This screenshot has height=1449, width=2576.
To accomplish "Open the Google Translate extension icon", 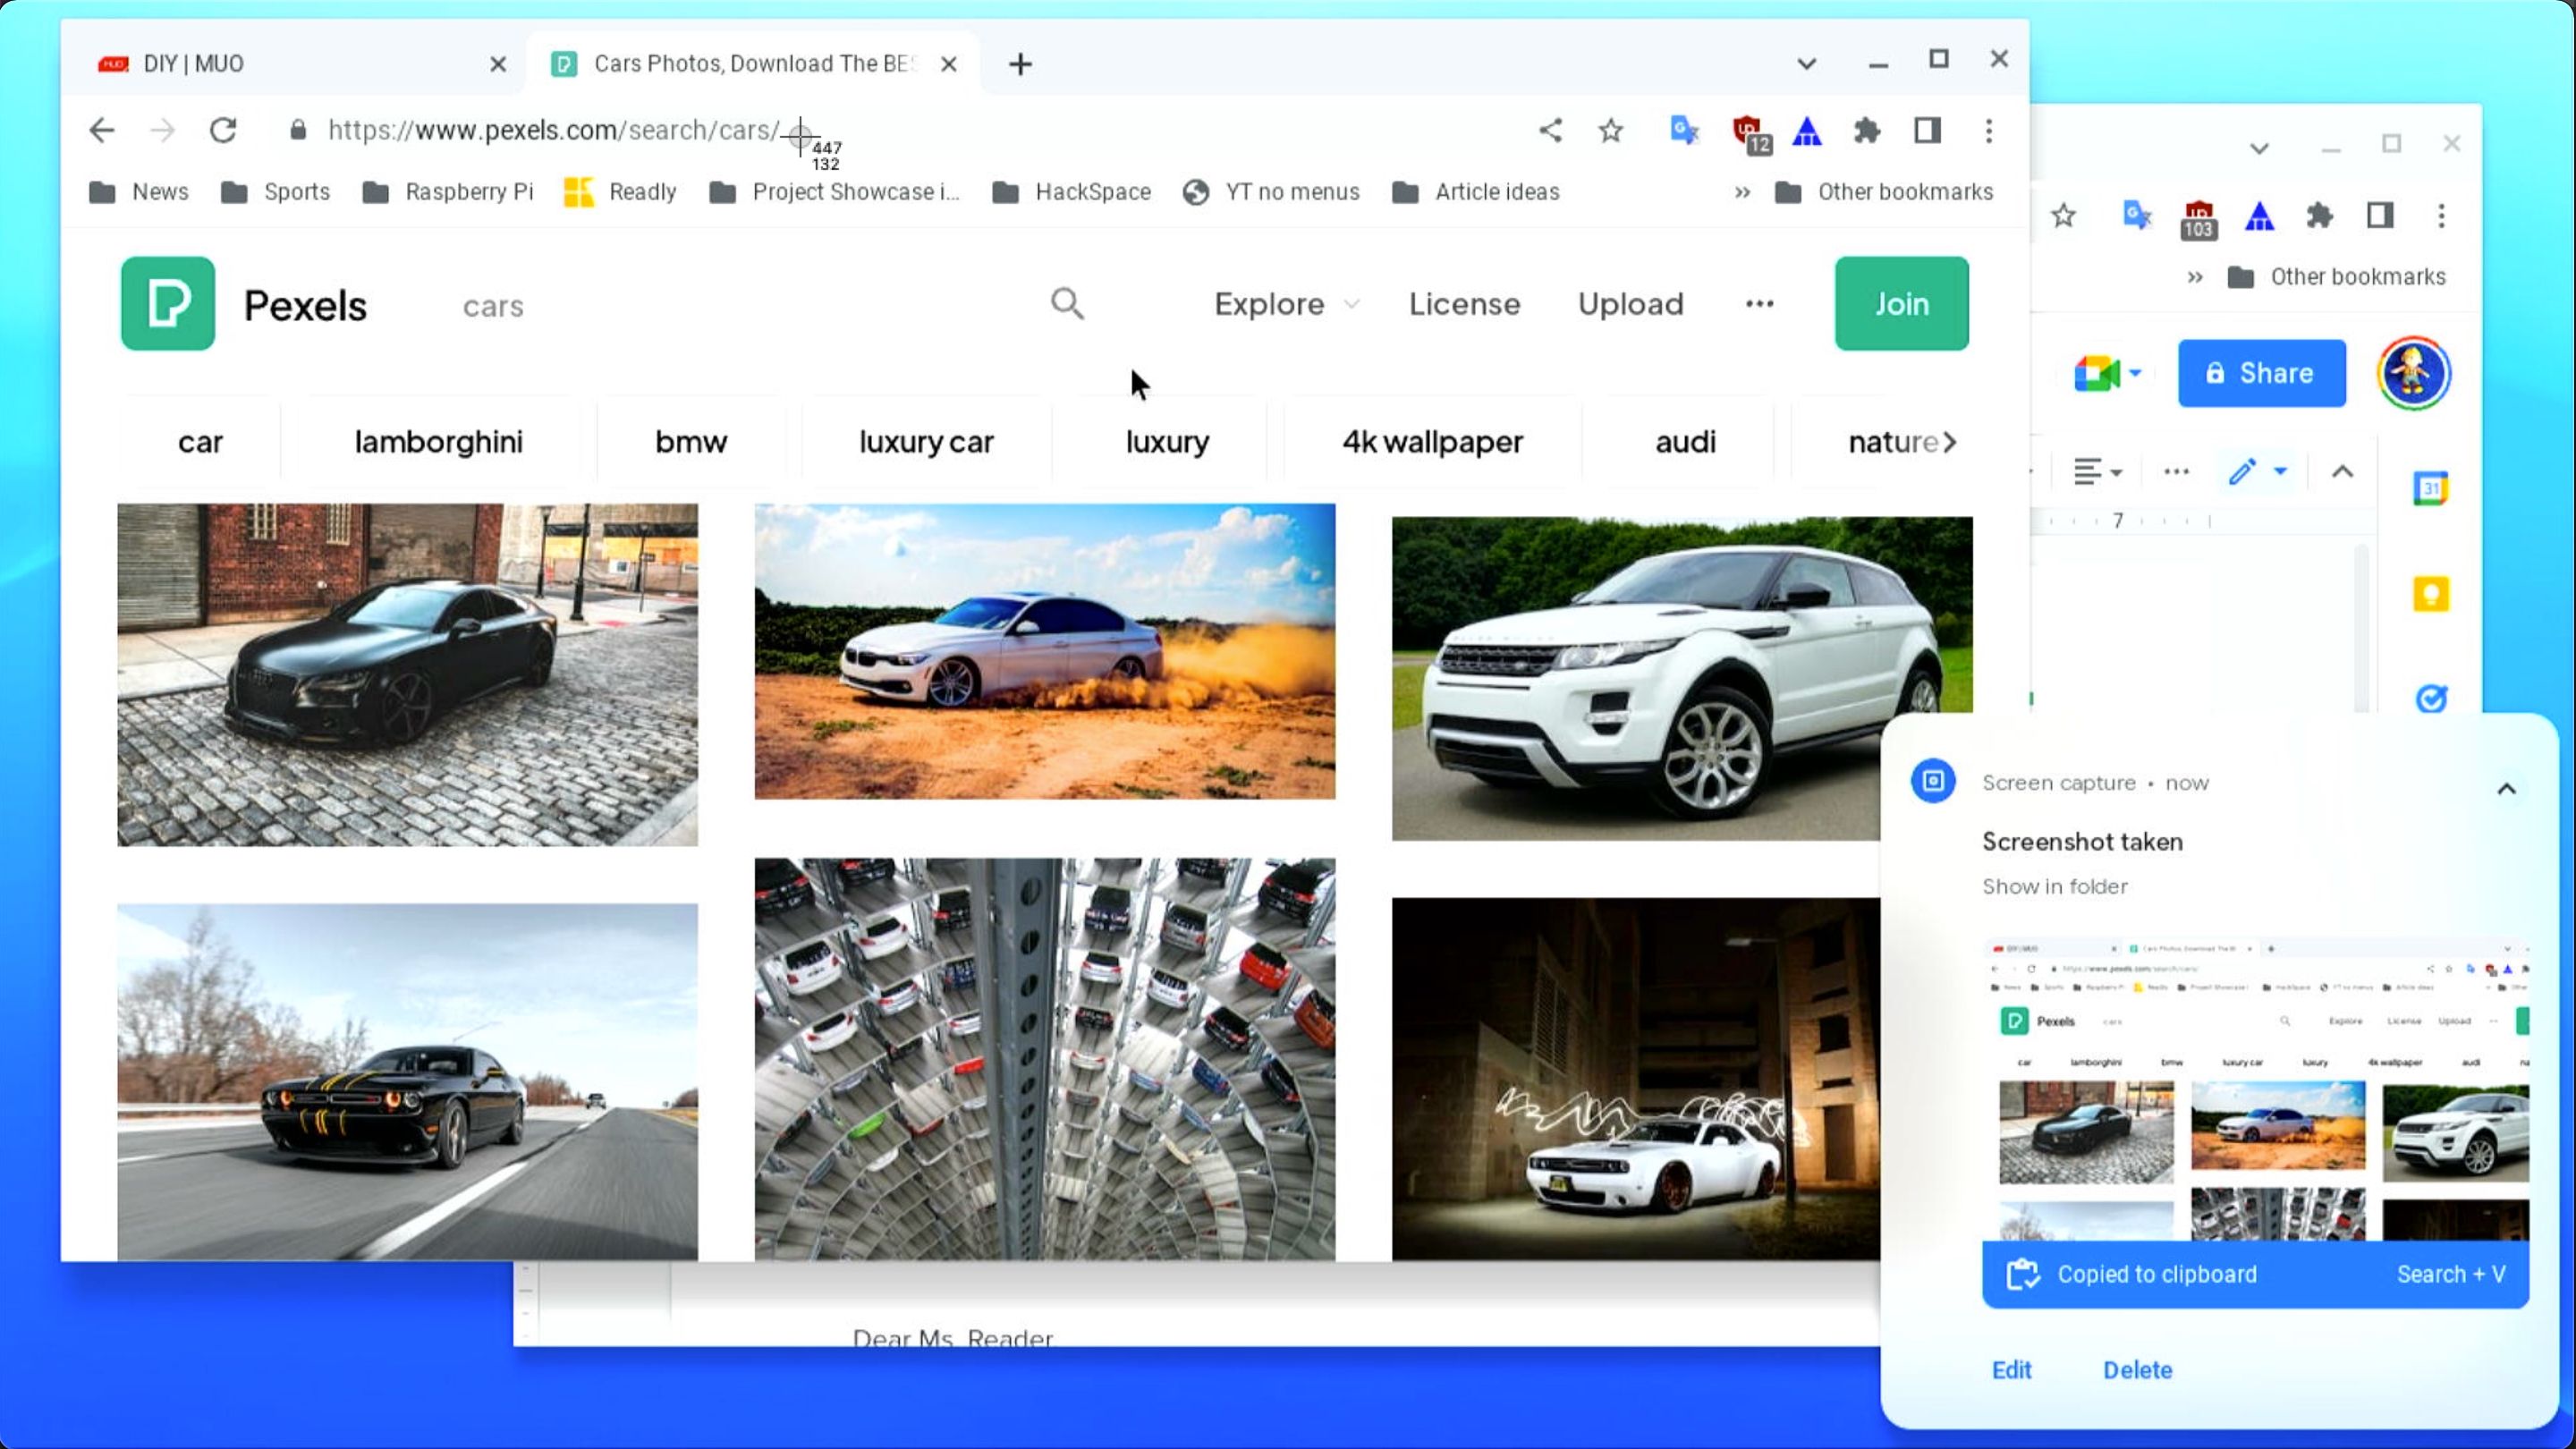I will point(1684,131).
